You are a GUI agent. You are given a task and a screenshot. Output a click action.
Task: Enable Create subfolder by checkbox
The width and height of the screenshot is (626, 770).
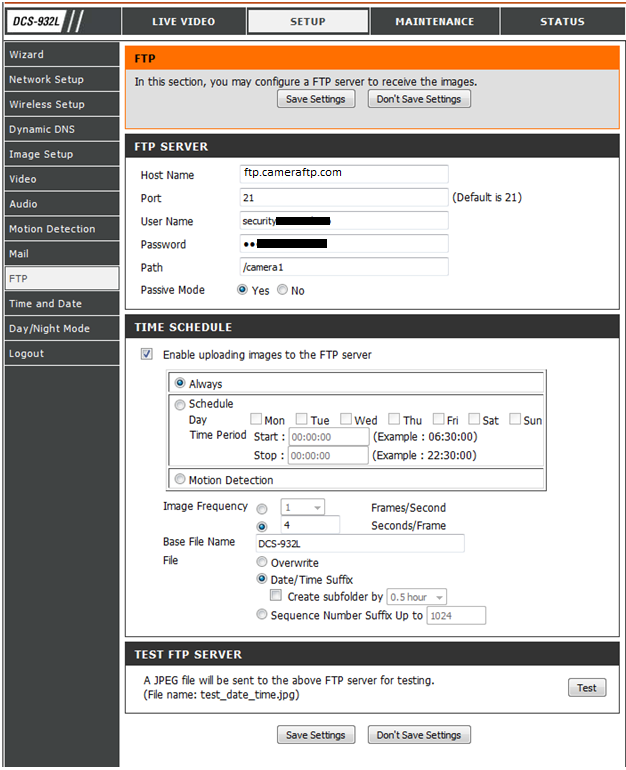276,596
